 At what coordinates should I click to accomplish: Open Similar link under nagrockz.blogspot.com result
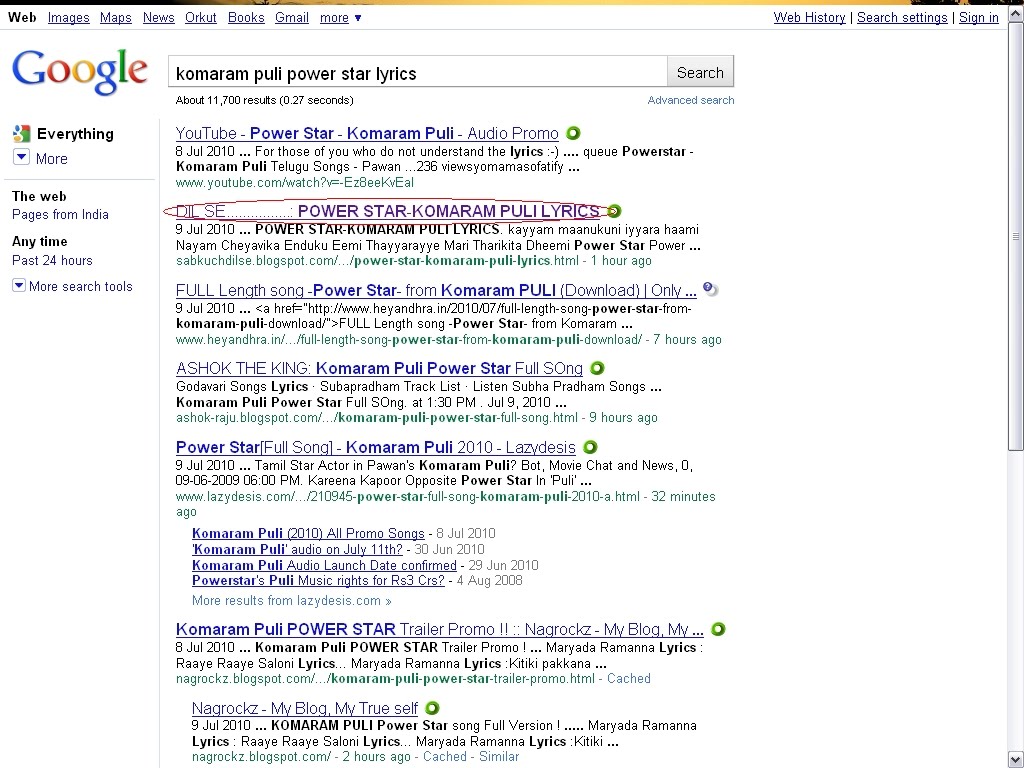(x=499, y=756)
